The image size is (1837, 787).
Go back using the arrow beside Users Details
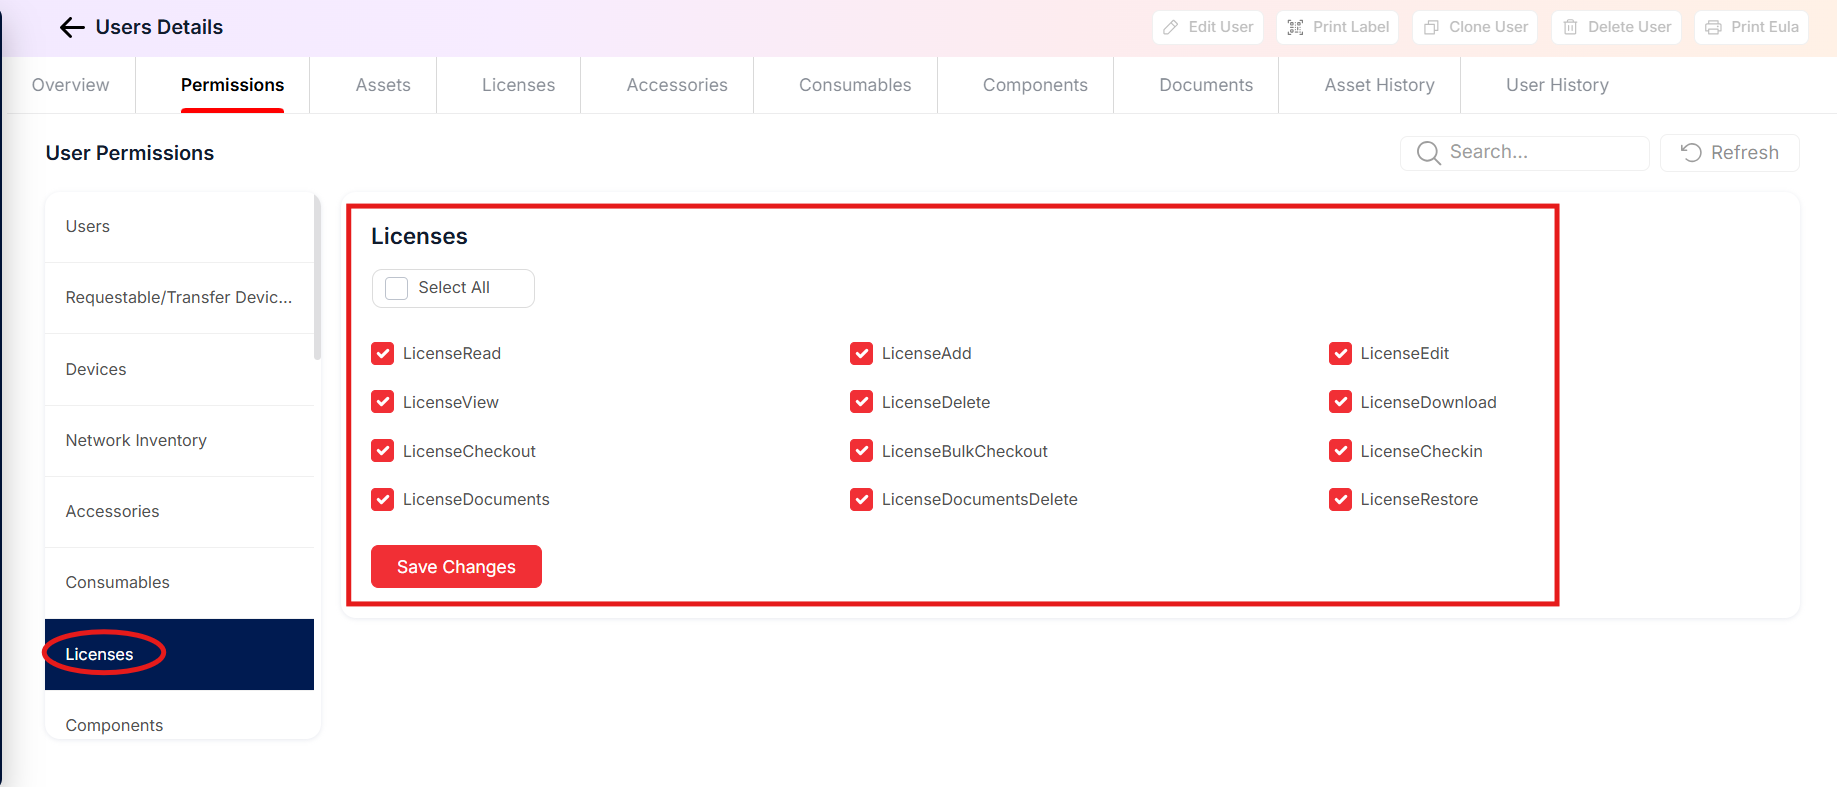point(72,28)
